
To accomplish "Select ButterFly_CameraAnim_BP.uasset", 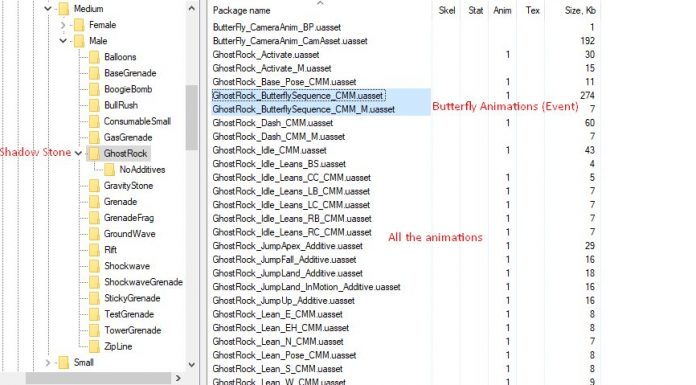I will click(x=277, y=28).
